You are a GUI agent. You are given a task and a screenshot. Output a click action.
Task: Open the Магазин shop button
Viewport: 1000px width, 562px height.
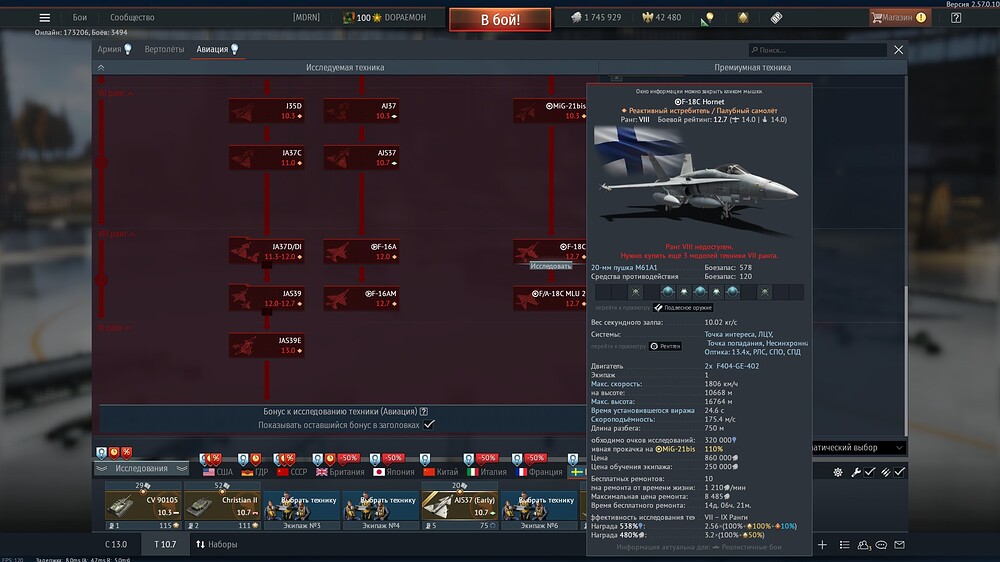coord(900,18)
